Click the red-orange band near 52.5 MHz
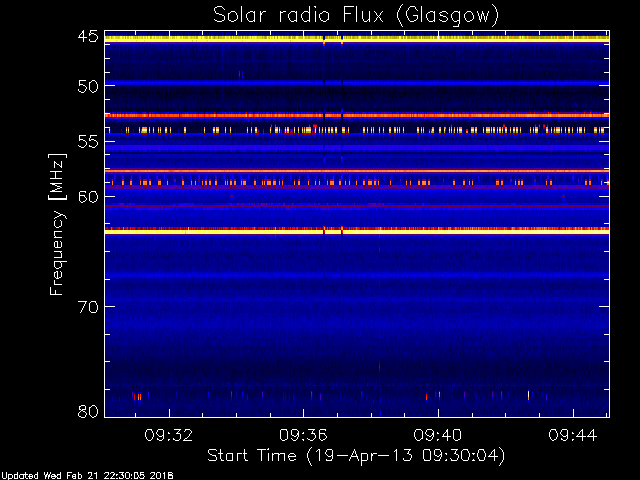 point(357,116)
